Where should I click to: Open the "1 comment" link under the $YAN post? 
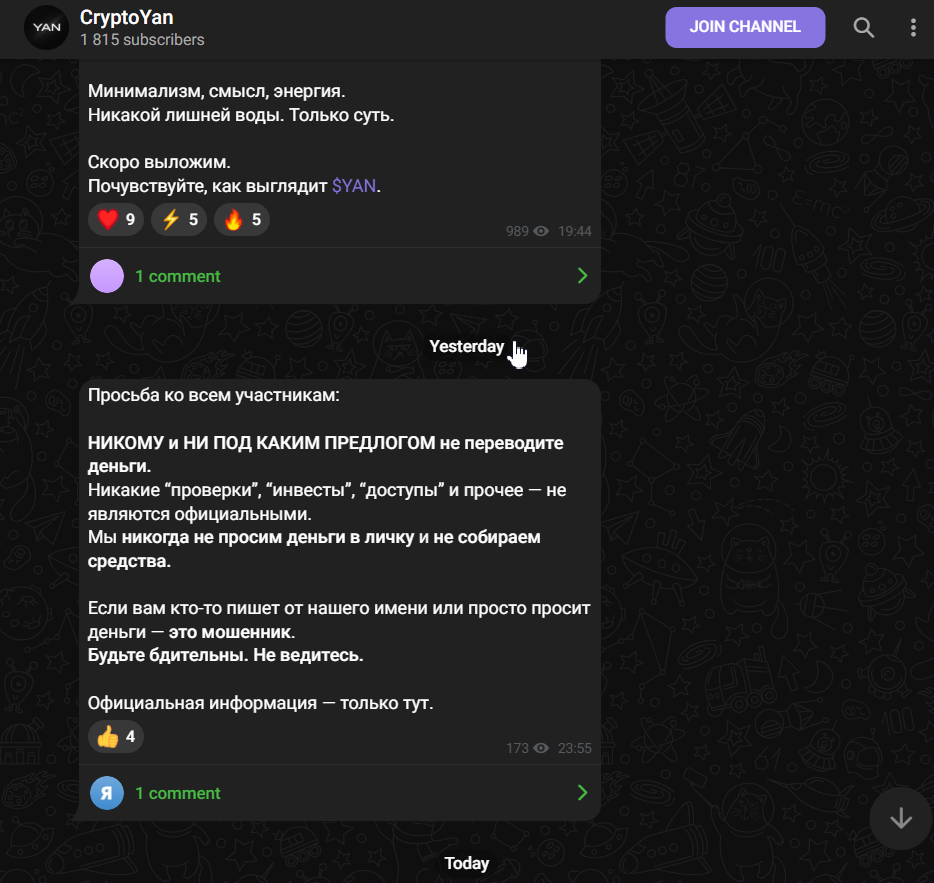click(178, 276)
